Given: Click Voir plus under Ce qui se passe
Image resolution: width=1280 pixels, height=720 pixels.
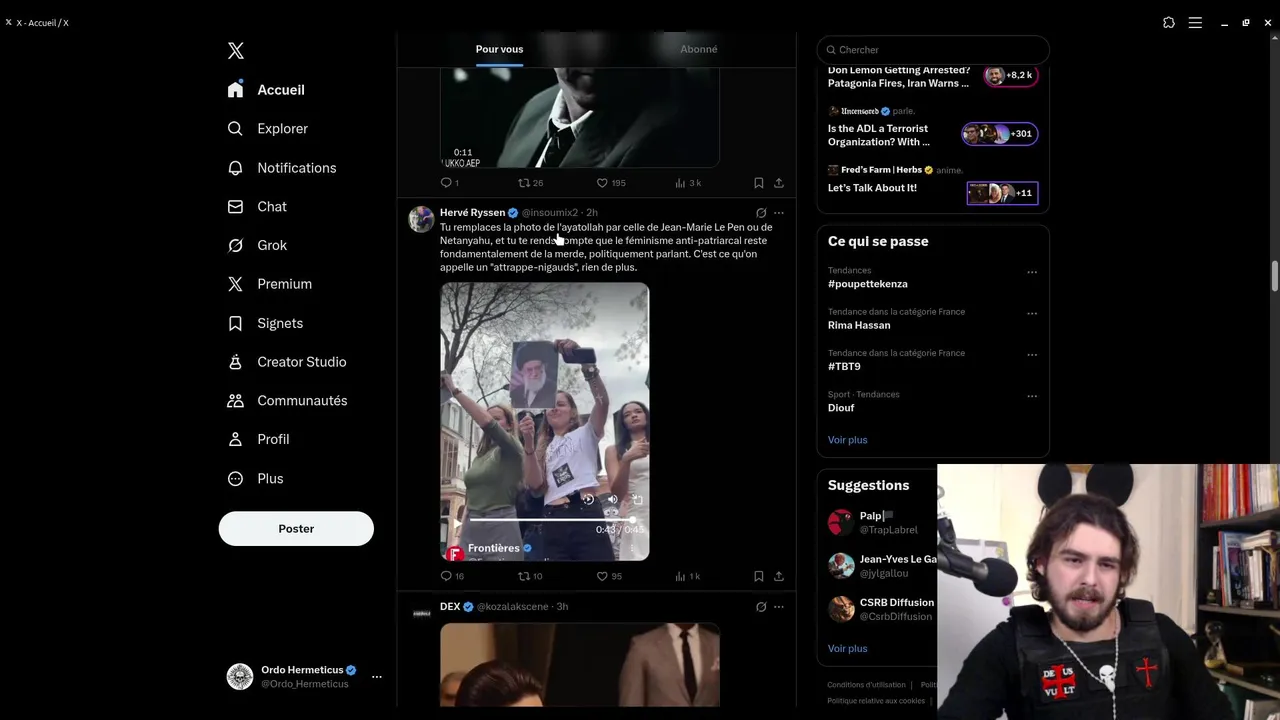Looking at the screenshot, I should (x=847, y=440).
